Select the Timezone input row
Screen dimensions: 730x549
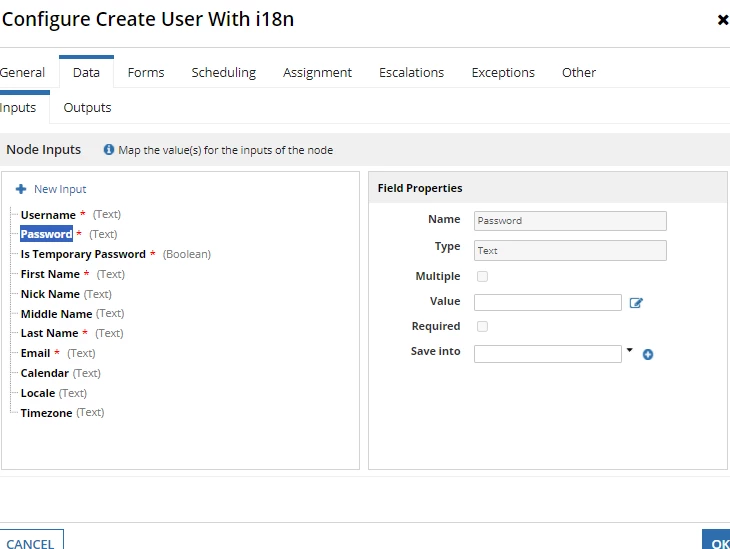(62, 413)
